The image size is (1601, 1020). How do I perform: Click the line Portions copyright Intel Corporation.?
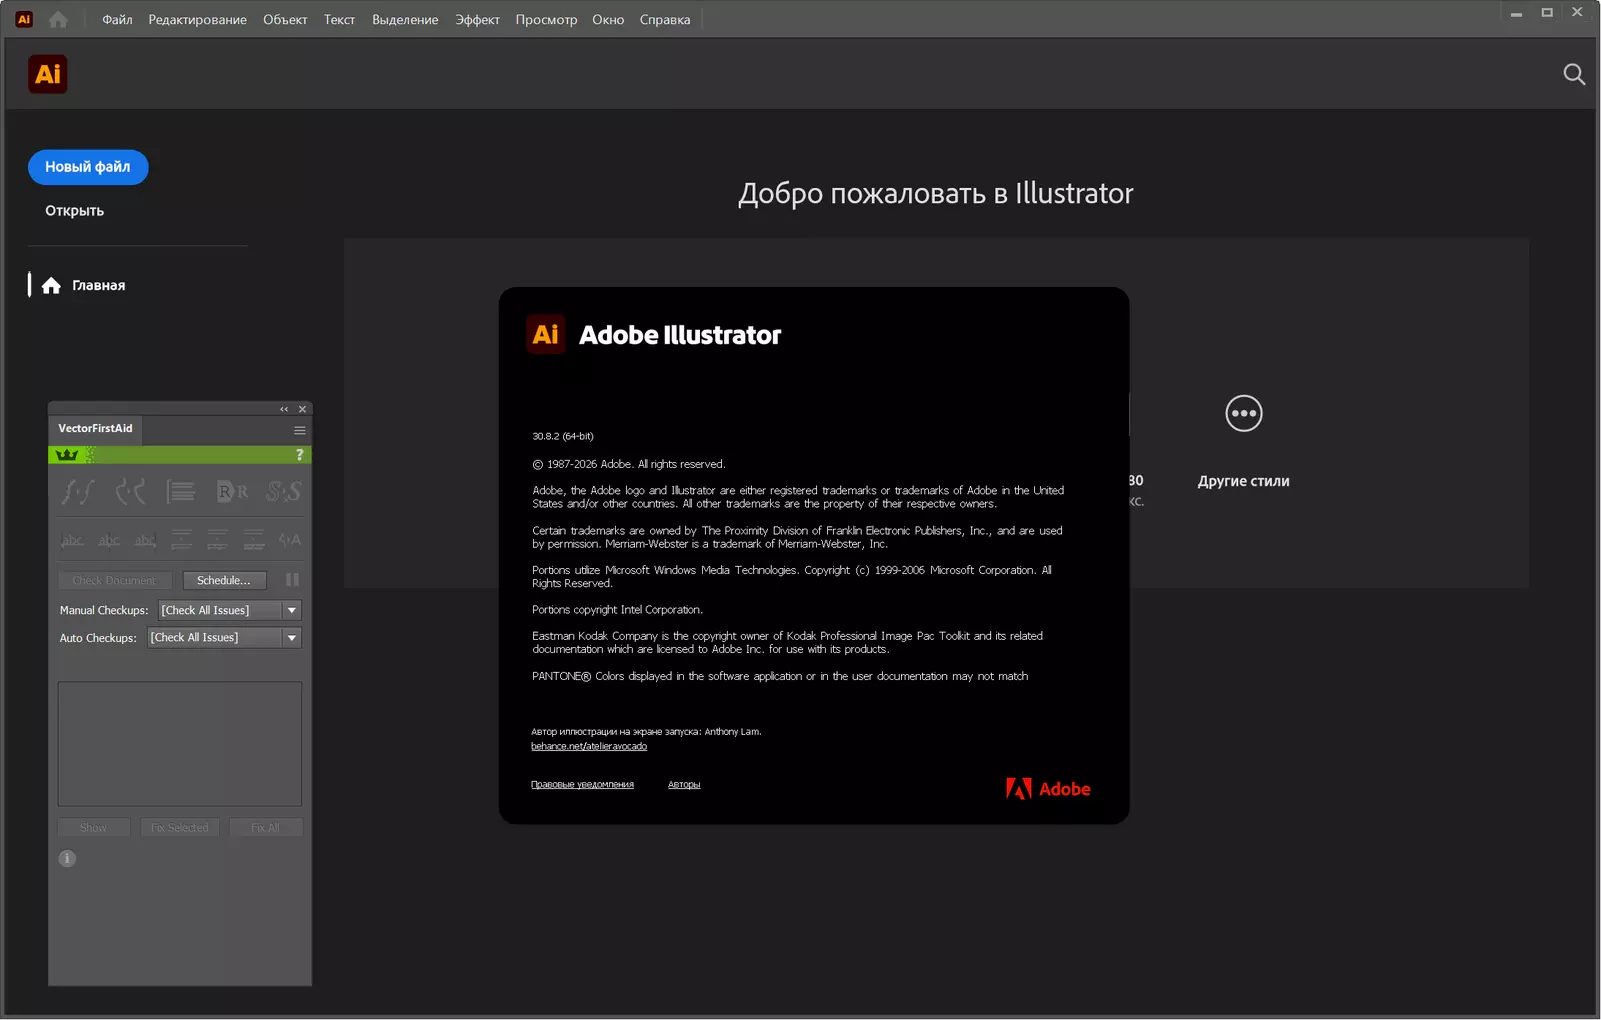(x=617, y=610)
